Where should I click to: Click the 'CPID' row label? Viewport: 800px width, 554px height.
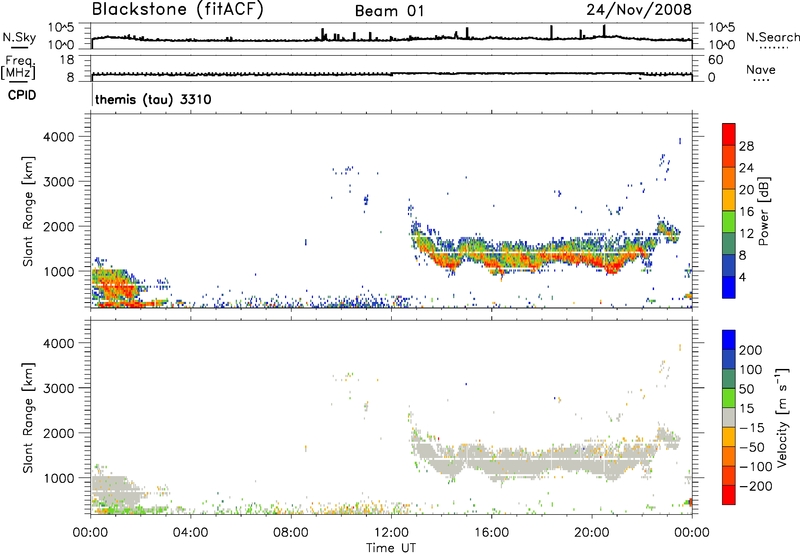(x=22, y=95)
